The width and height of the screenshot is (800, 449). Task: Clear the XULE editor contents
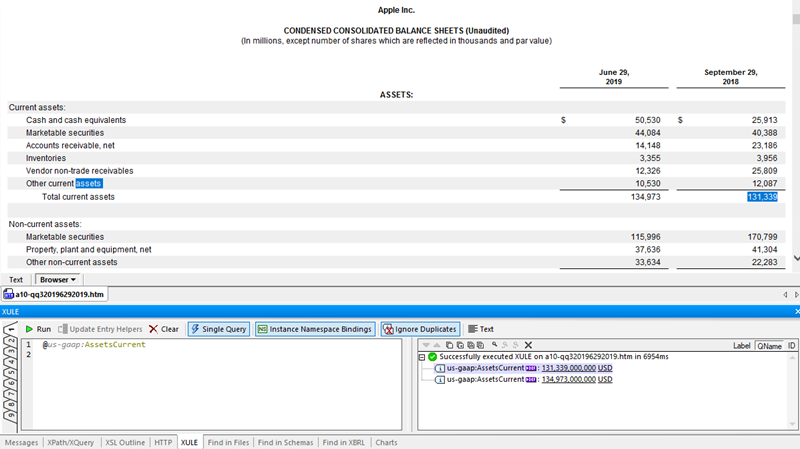[x=163, y=329]
